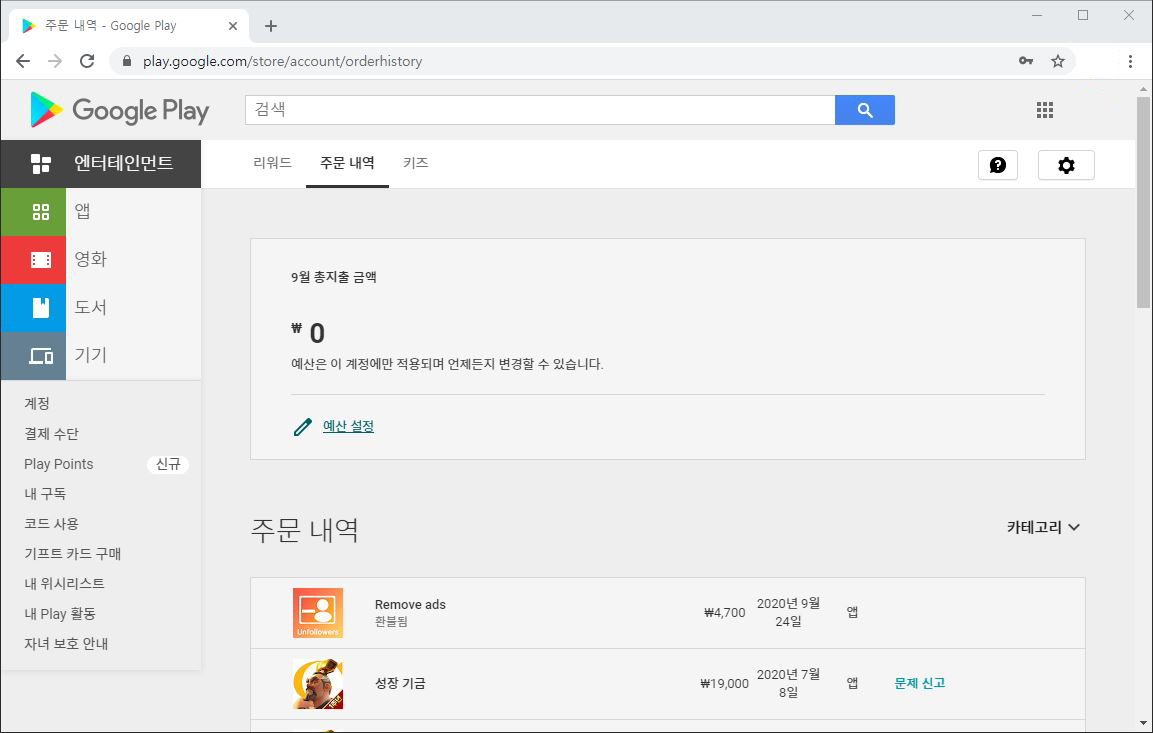Viewport: 1153px width, 733px height.
Task: Click the 9월 총지출 금액 heading
Action: (x=334, y=277)
